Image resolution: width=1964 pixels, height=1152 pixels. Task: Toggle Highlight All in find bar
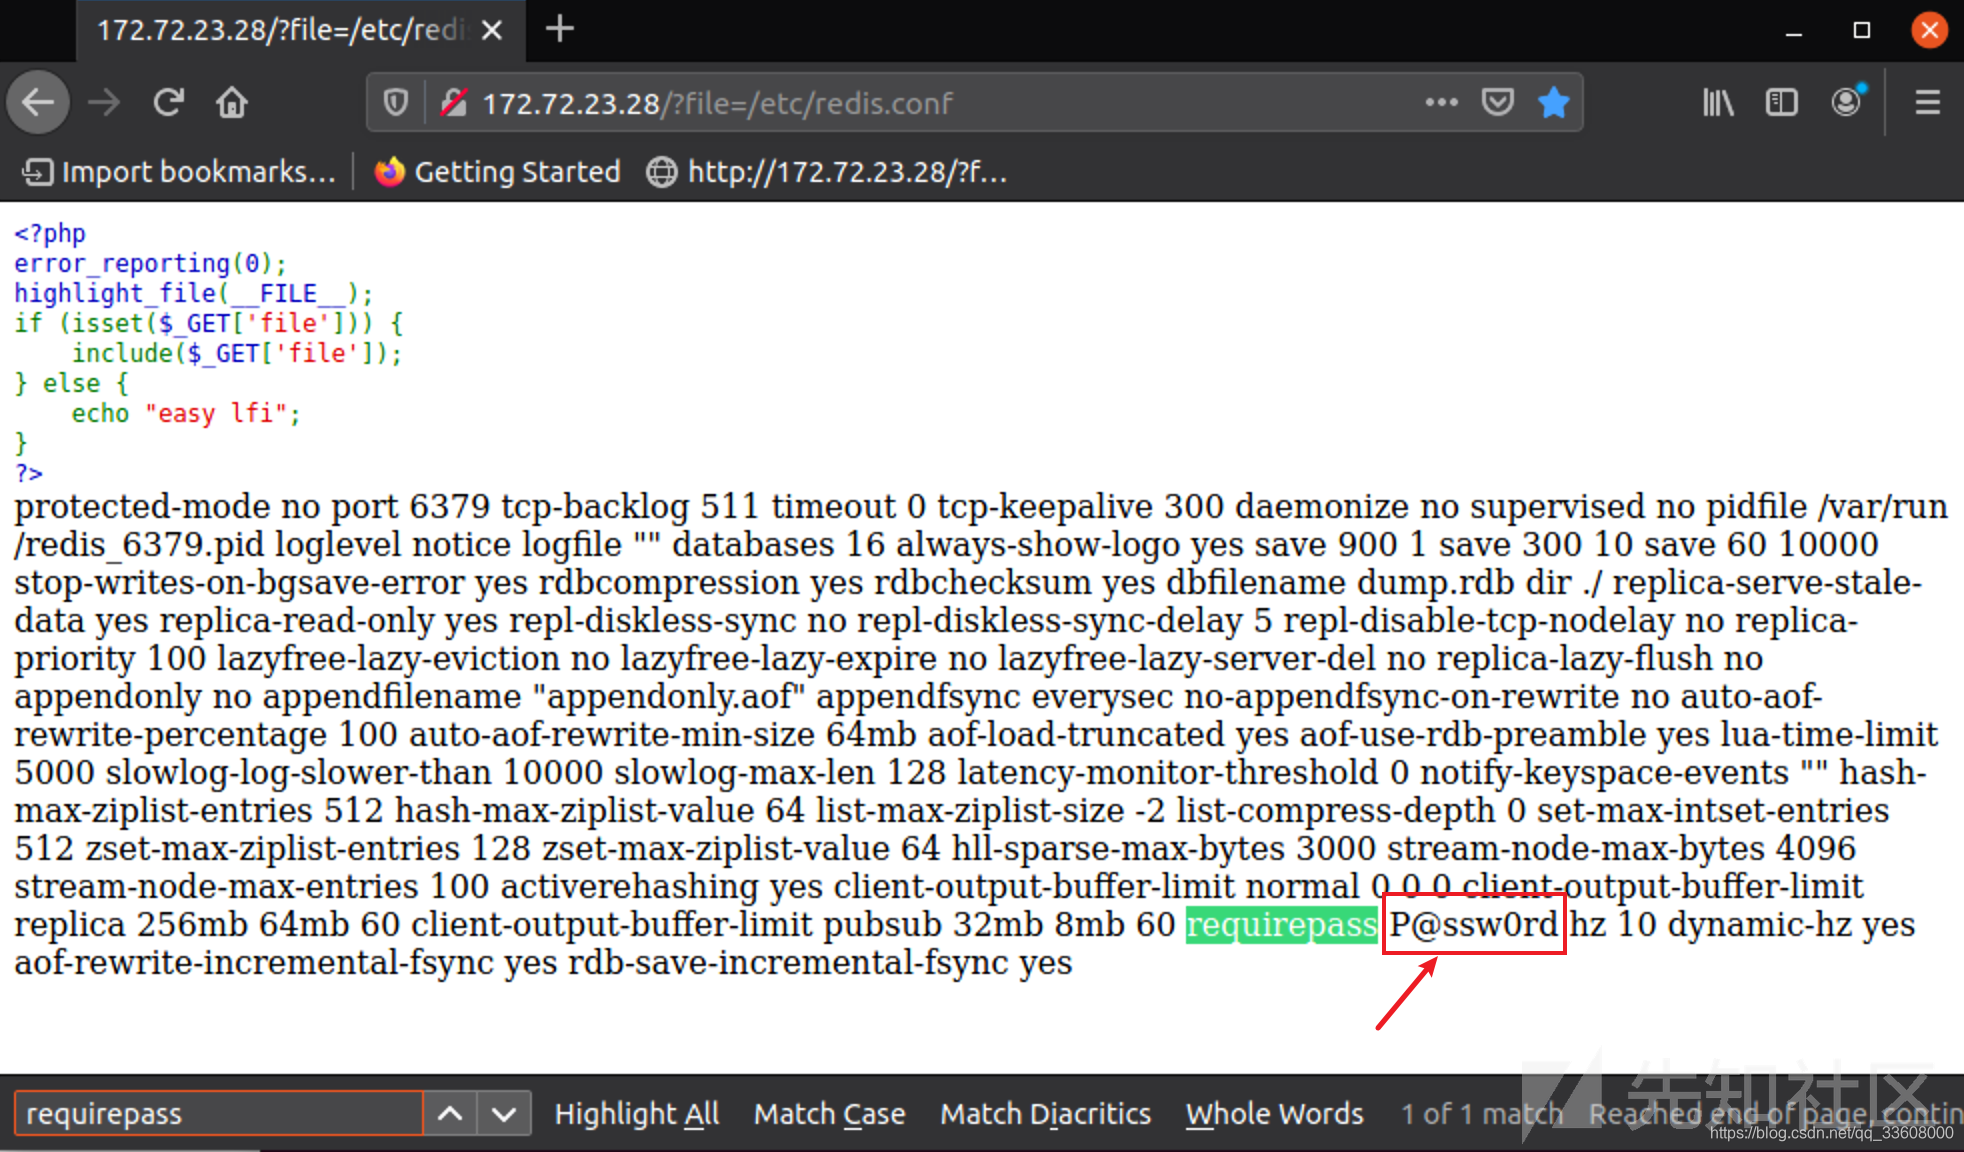pos(637,1113)
